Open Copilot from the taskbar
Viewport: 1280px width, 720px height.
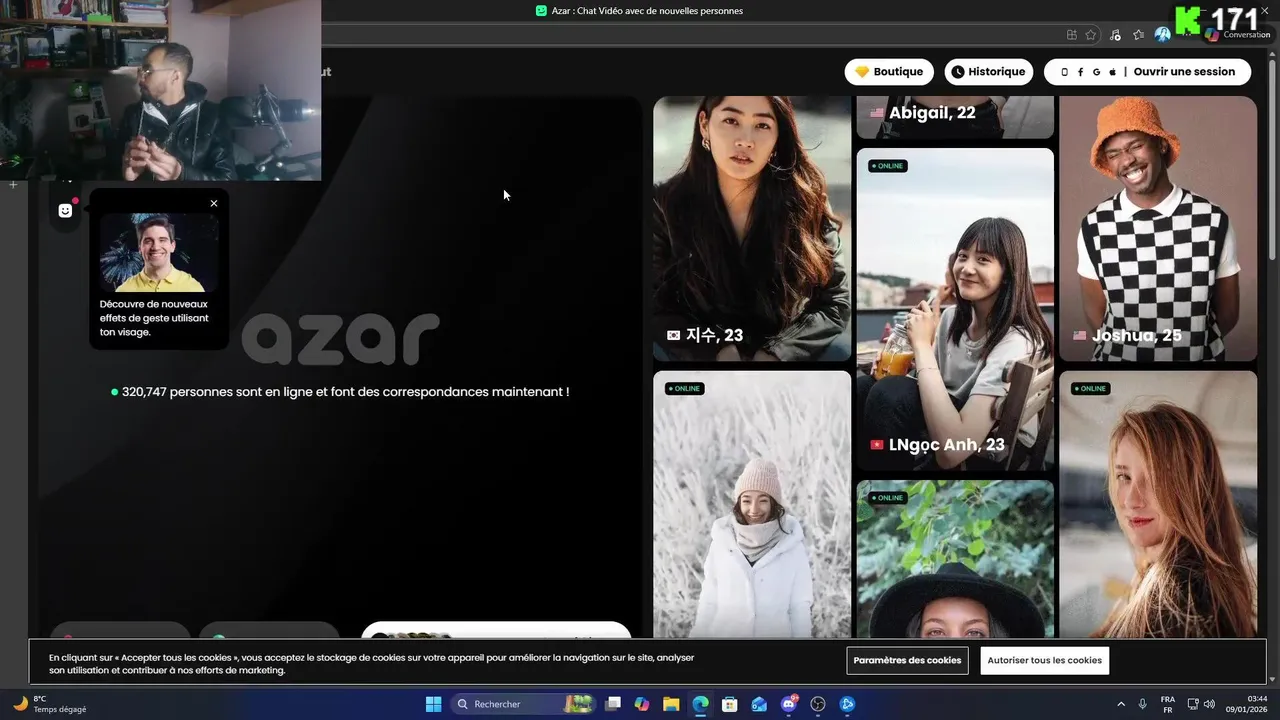tap(642, 704)
